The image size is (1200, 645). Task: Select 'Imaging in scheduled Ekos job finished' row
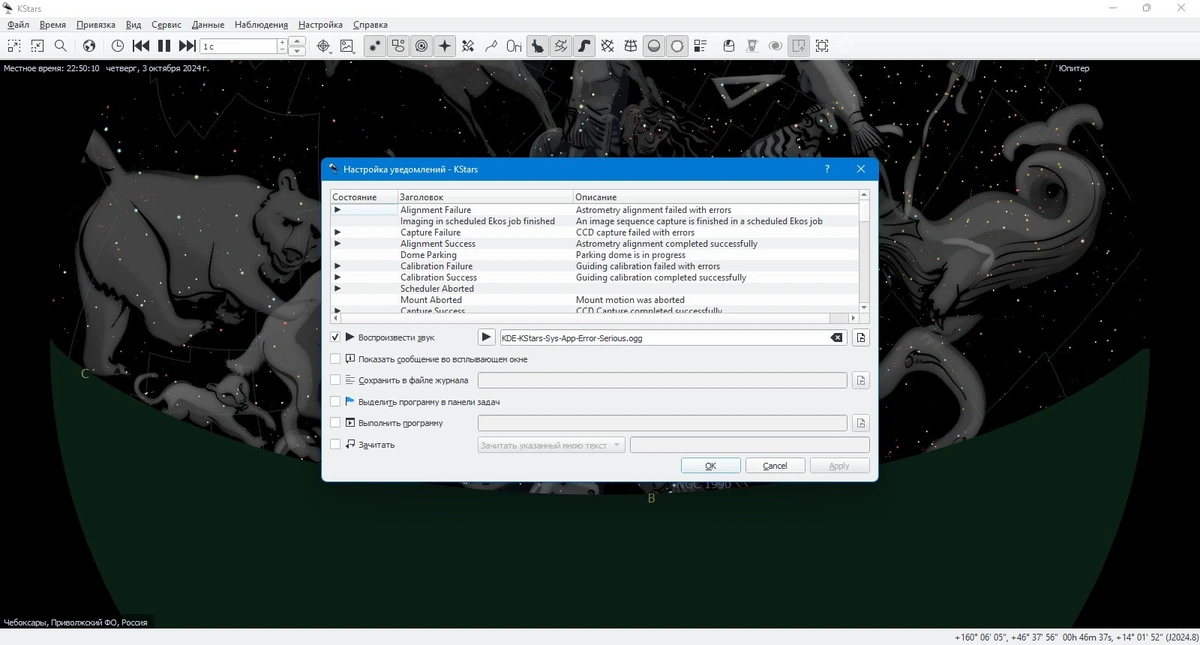click(x=595, y=221)
